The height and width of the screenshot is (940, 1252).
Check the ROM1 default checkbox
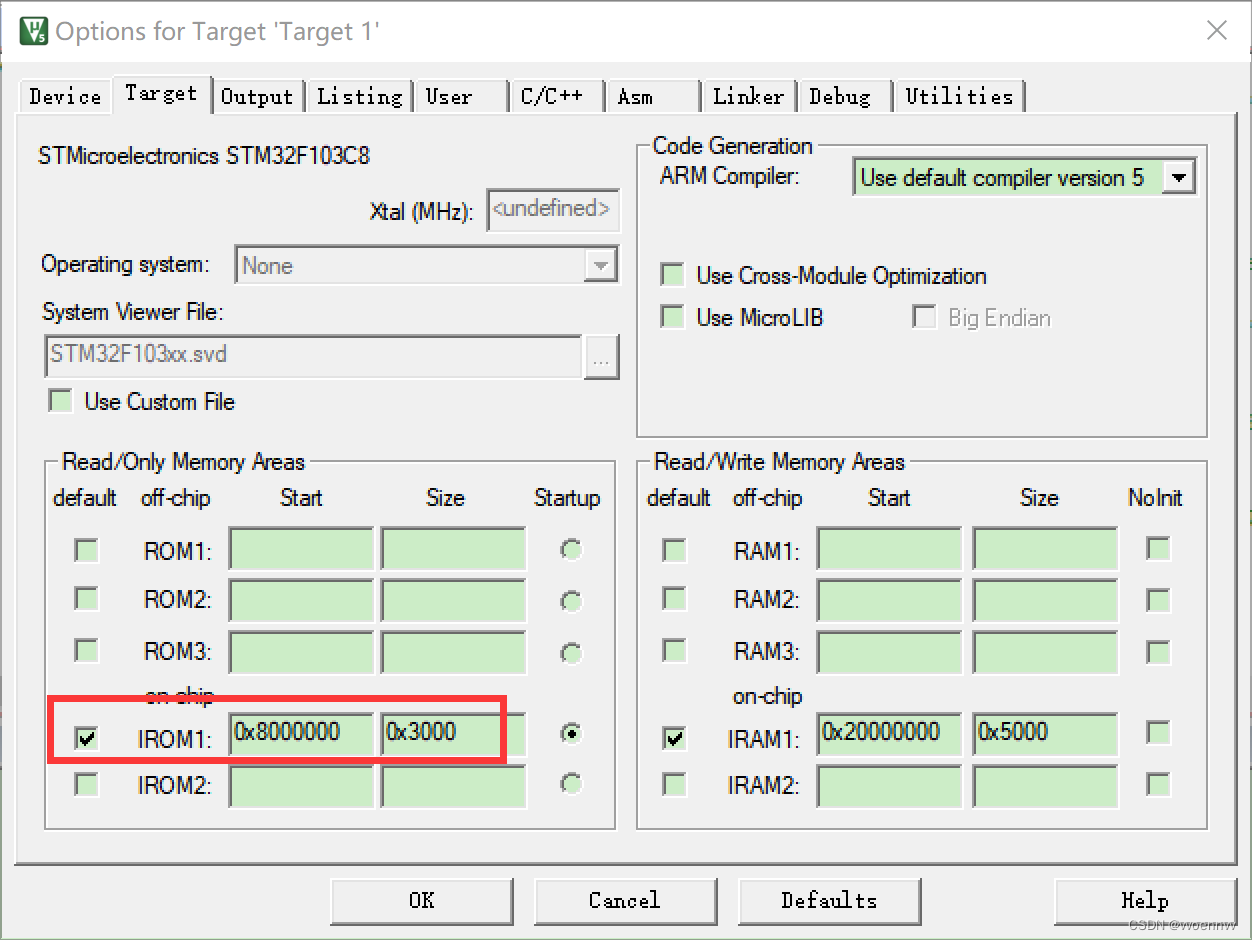(x=86, y=549)
